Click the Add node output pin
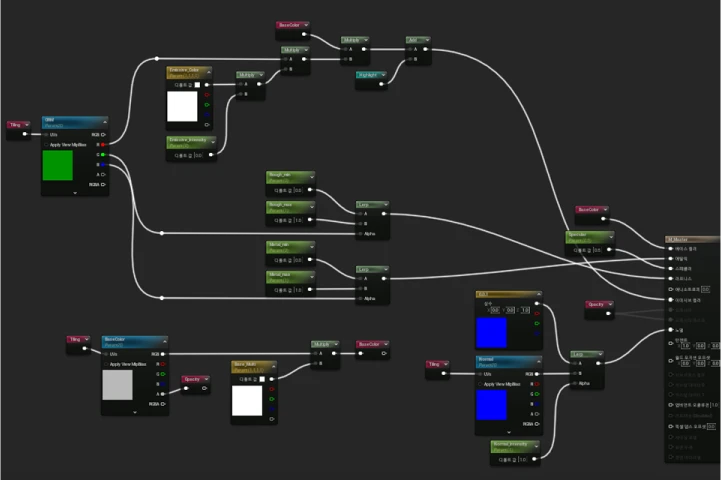This screenshot has width=721, height=480. tap(425, 49)
